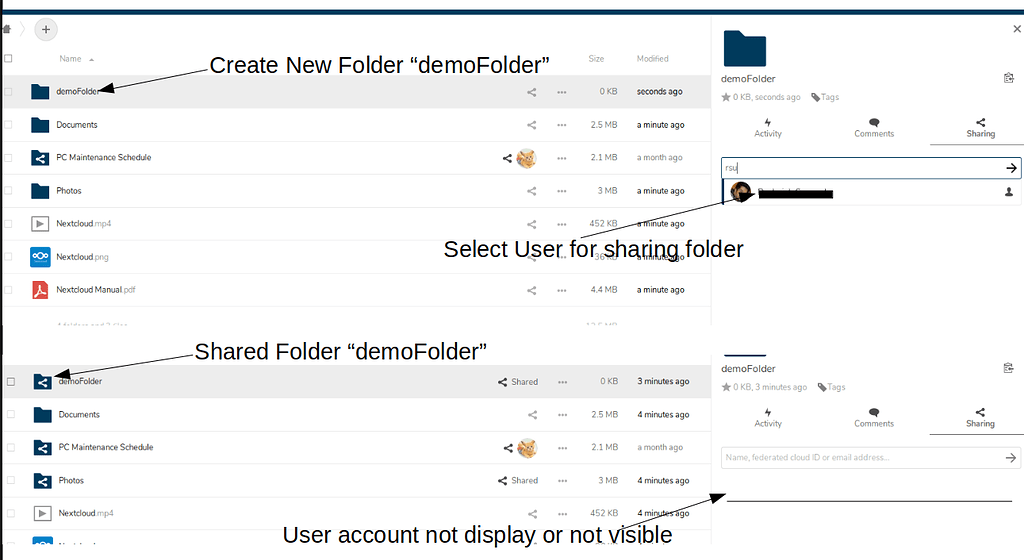Large demoFolder folder thumbnail in details sidebar

click(744, 48)
